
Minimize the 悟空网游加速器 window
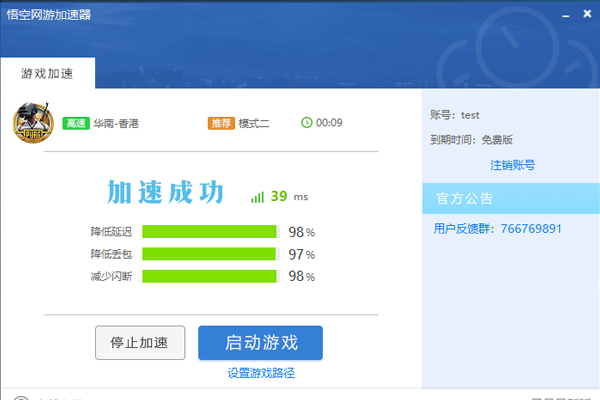[x=566, y=15]
